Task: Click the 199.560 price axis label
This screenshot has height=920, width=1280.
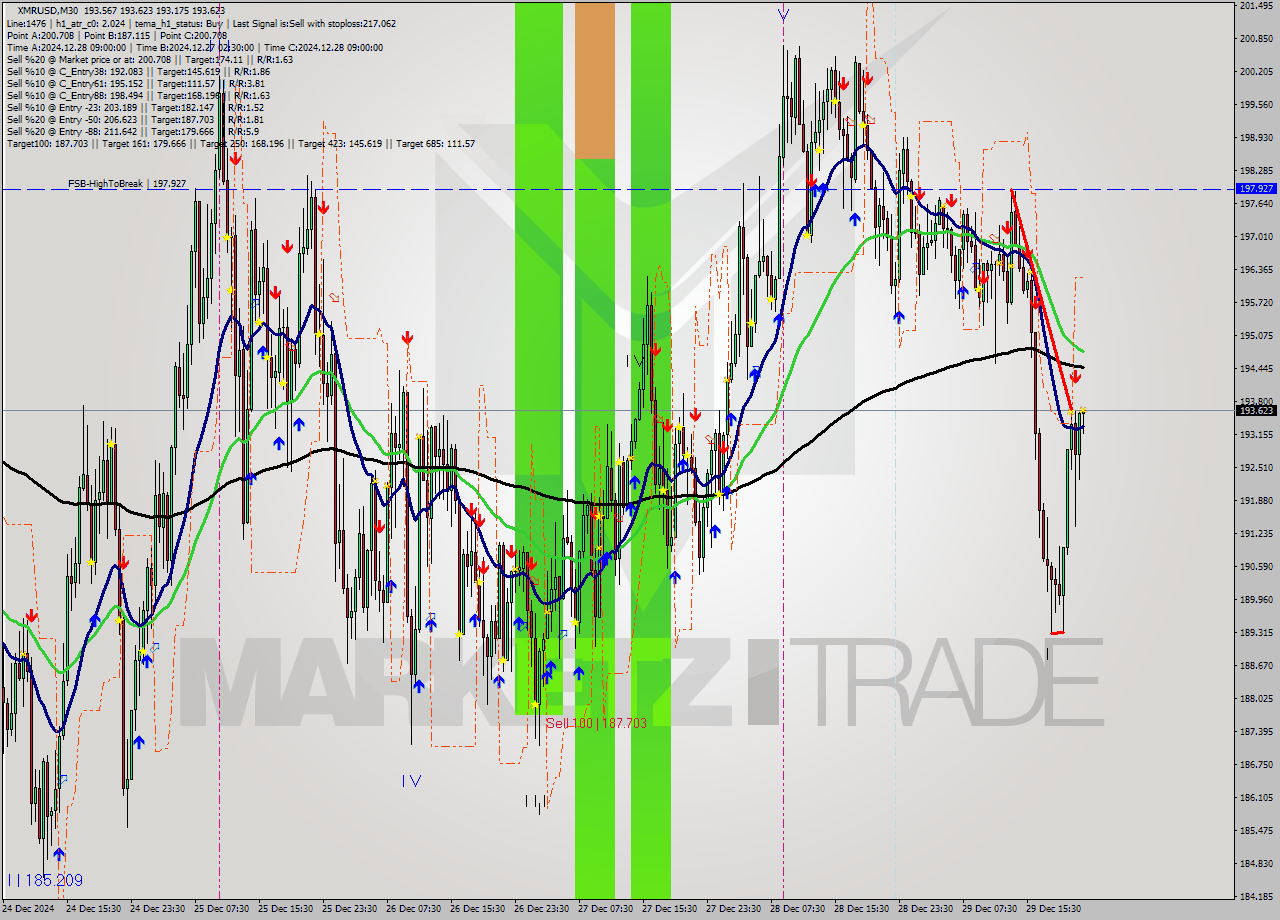Action: [1257, 104]
